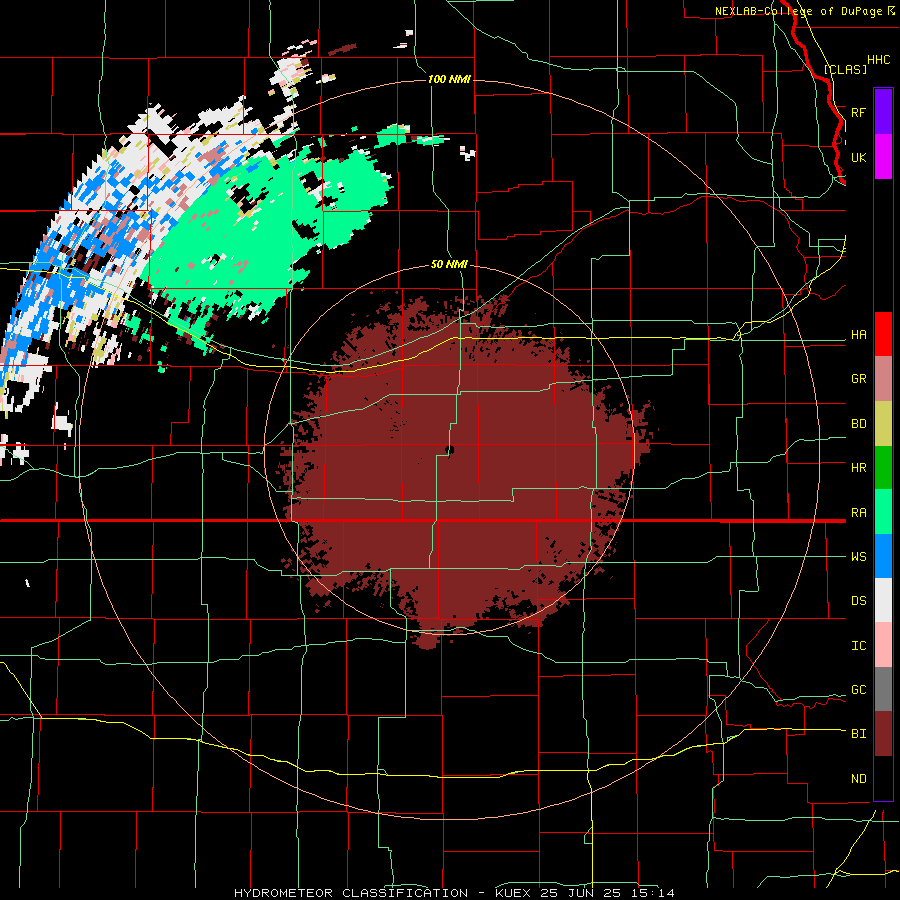The height and width of the screenshot is (900, 900).
Task: Click the 'GR' legend label
Action: click(x=858, y=379)
